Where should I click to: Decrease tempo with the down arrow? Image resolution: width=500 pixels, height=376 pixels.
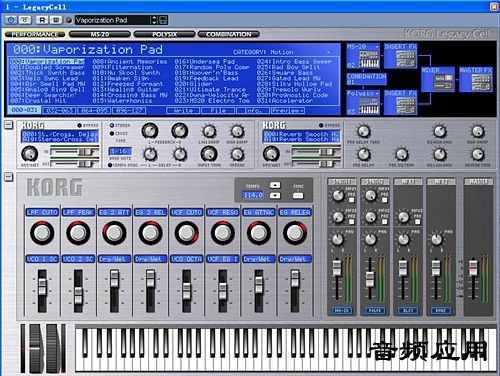pyautogui.click(x=275, y=195)
